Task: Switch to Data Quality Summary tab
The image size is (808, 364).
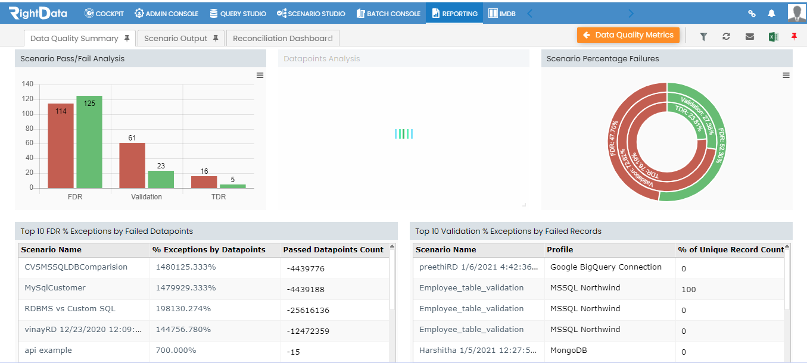Action: pos(74,38)
